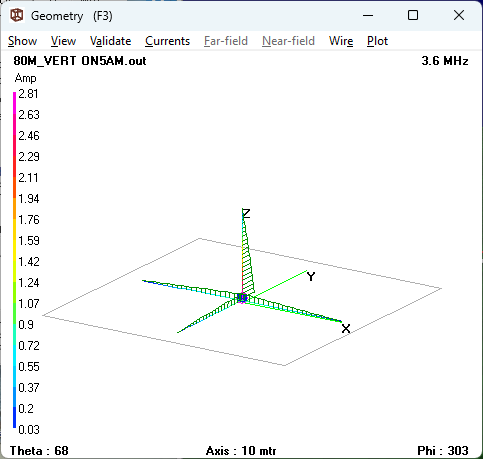Open the Currents menu
483x459 pixels.
point(167,41)
